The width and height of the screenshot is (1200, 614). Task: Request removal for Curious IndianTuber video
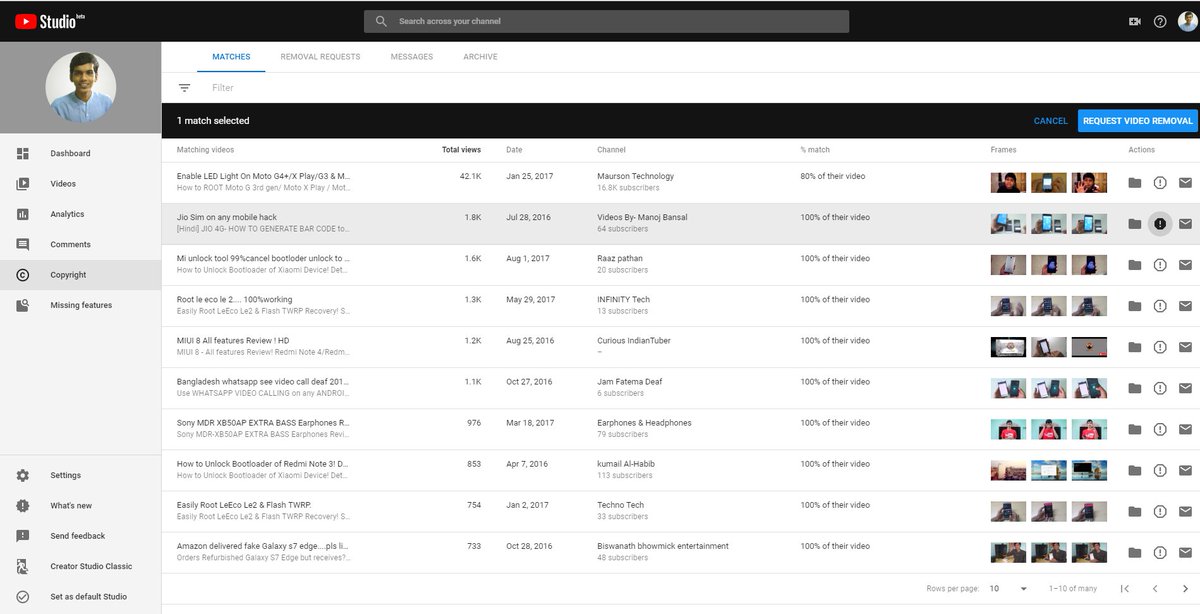(x=1160, y=347)
